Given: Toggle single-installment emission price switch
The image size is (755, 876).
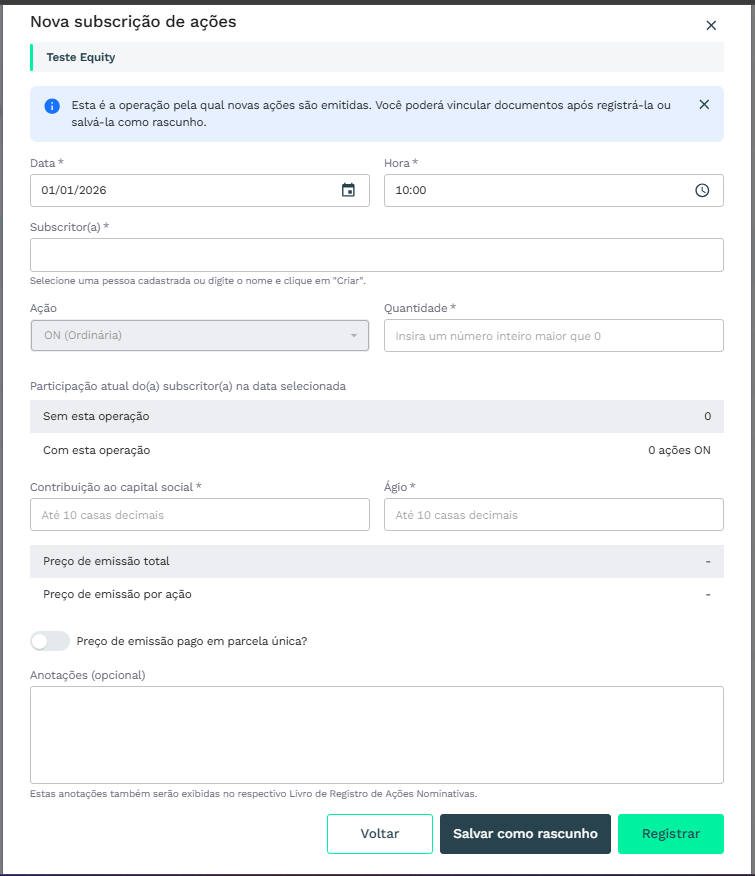Looking at the screenshot, I should pyautogui.click(x=50, y=641).
